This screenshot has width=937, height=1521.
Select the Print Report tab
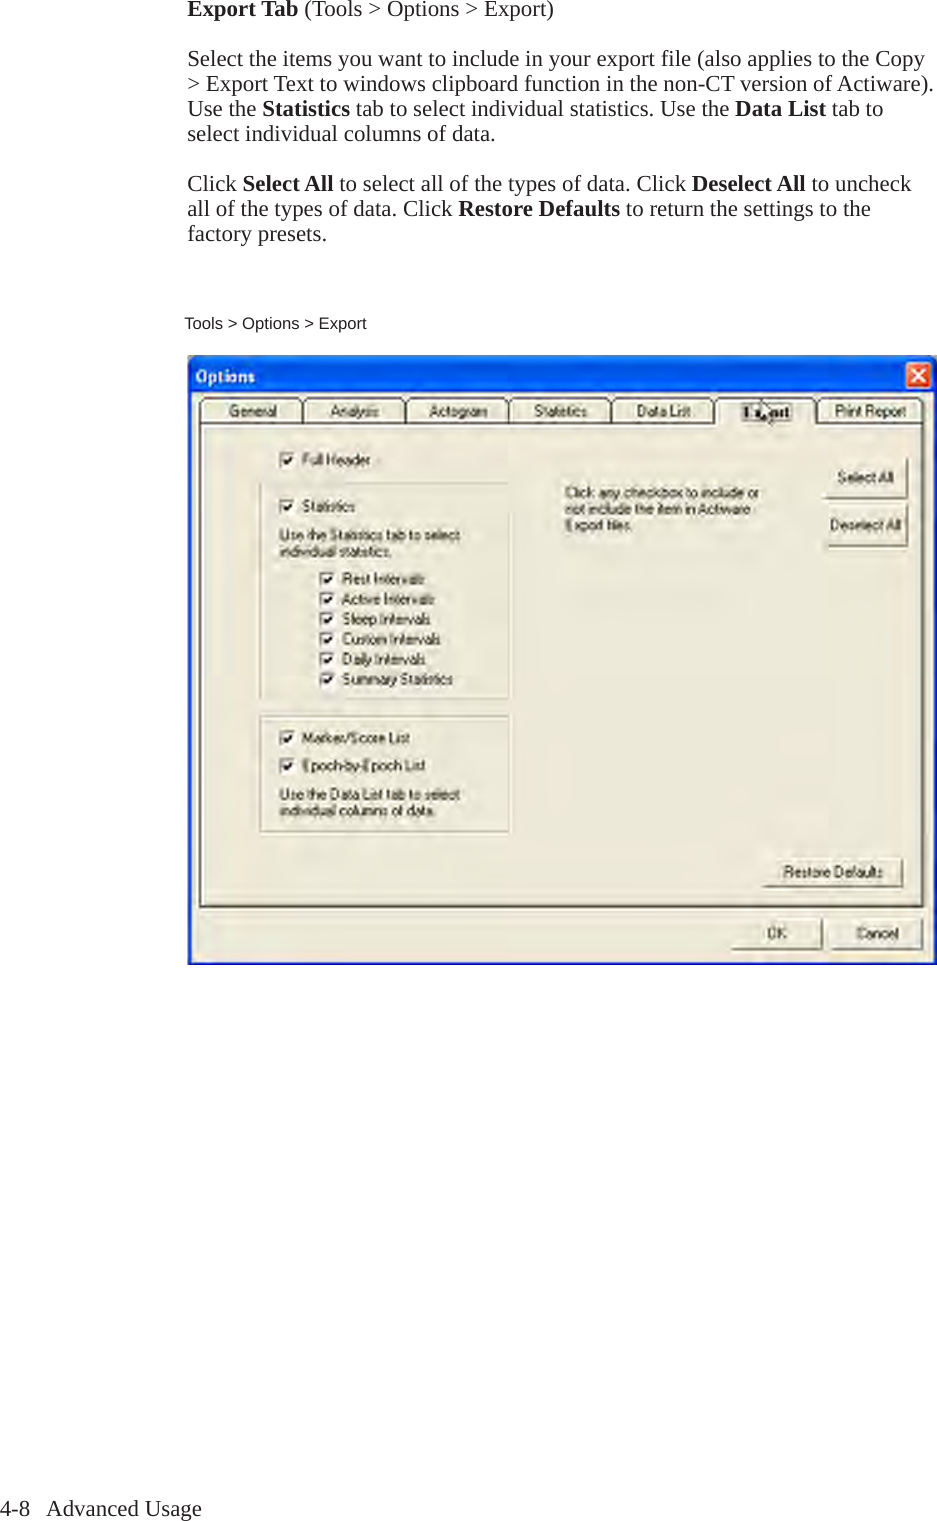coord(868,410)
